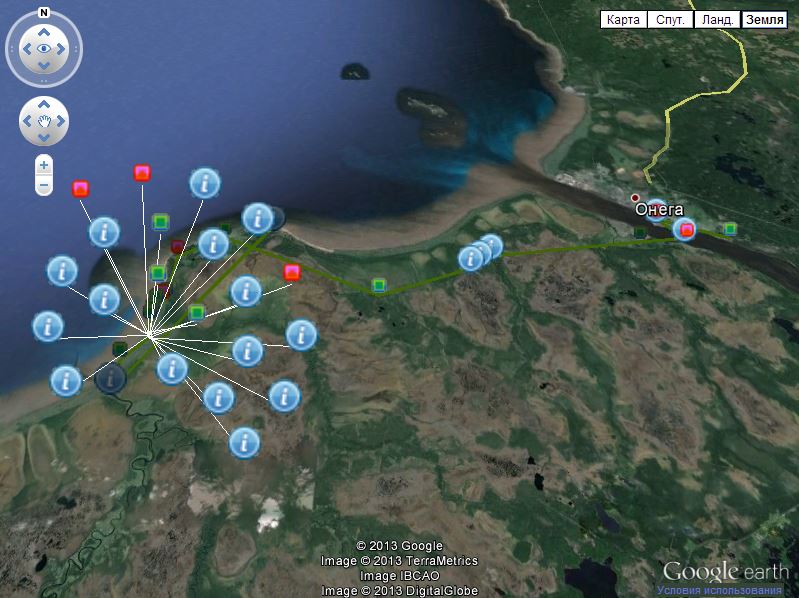
Task: Zoom out with the minus button
Action: [x=44, y=186]
